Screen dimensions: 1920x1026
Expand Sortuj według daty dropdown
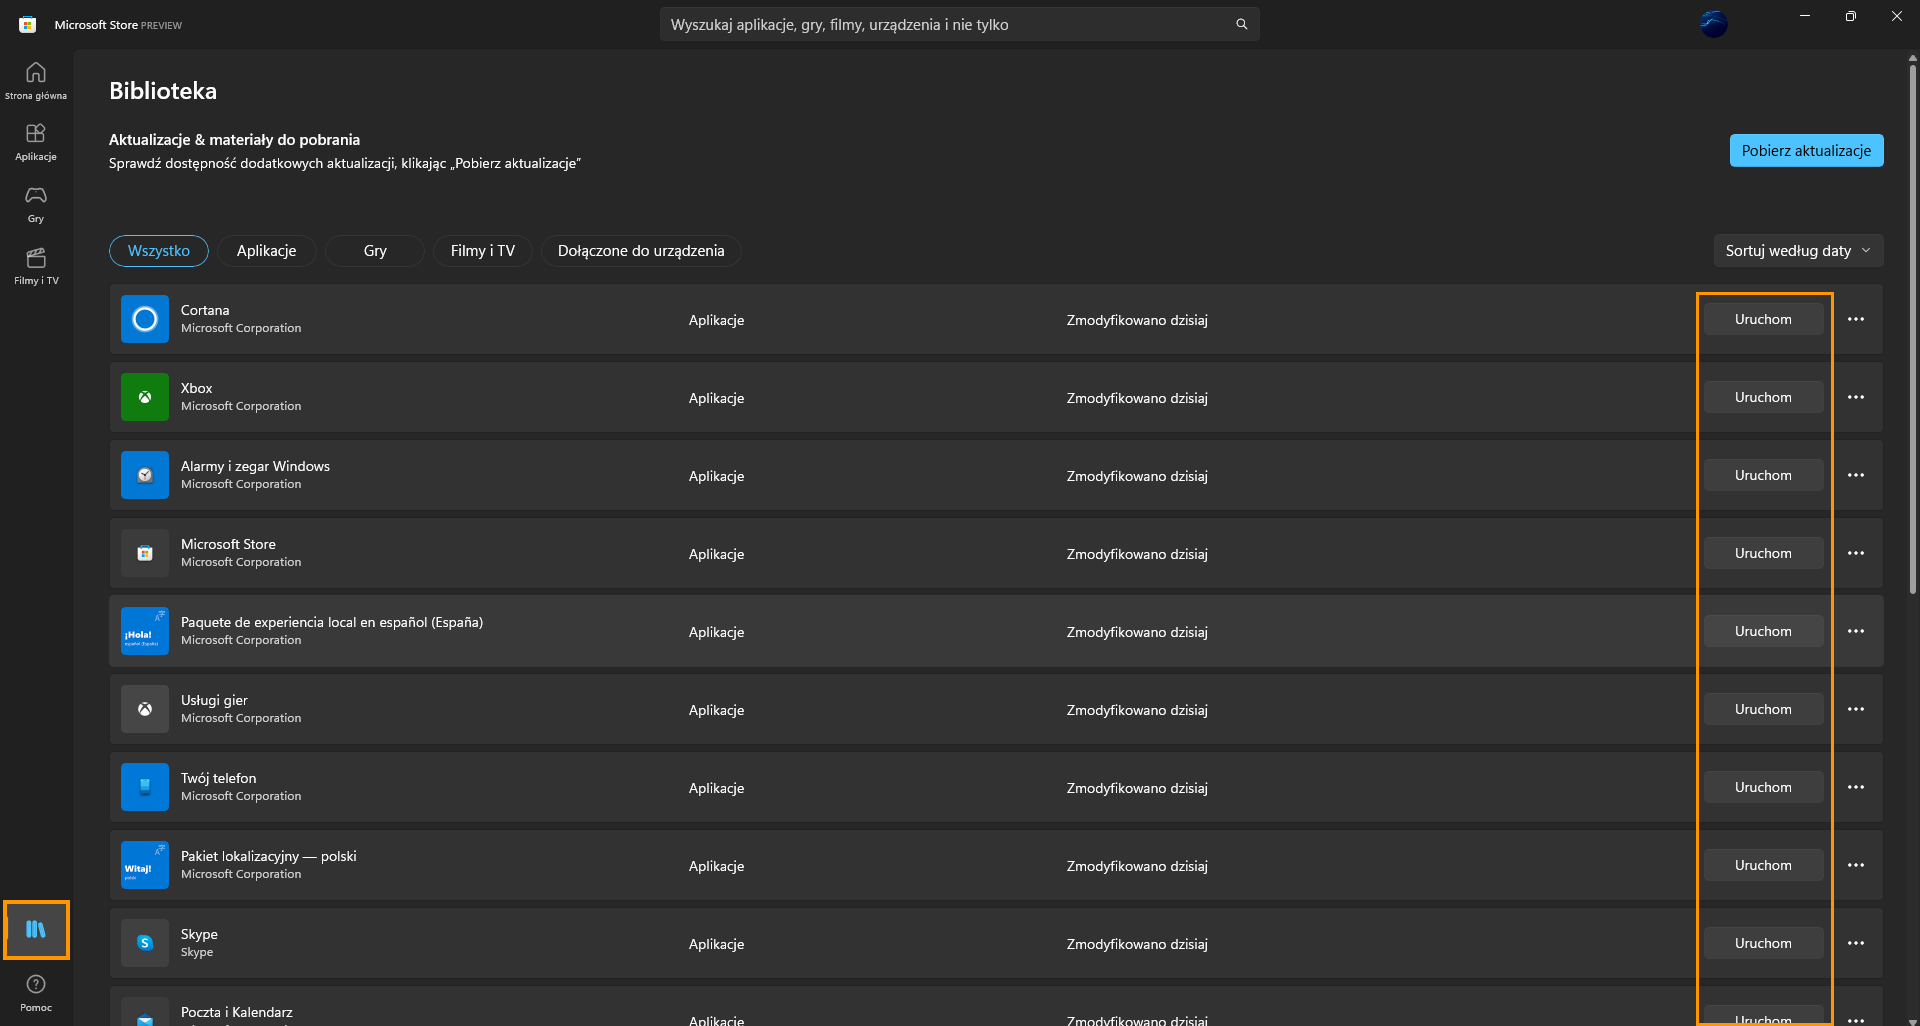click(x=1798, y=251)
